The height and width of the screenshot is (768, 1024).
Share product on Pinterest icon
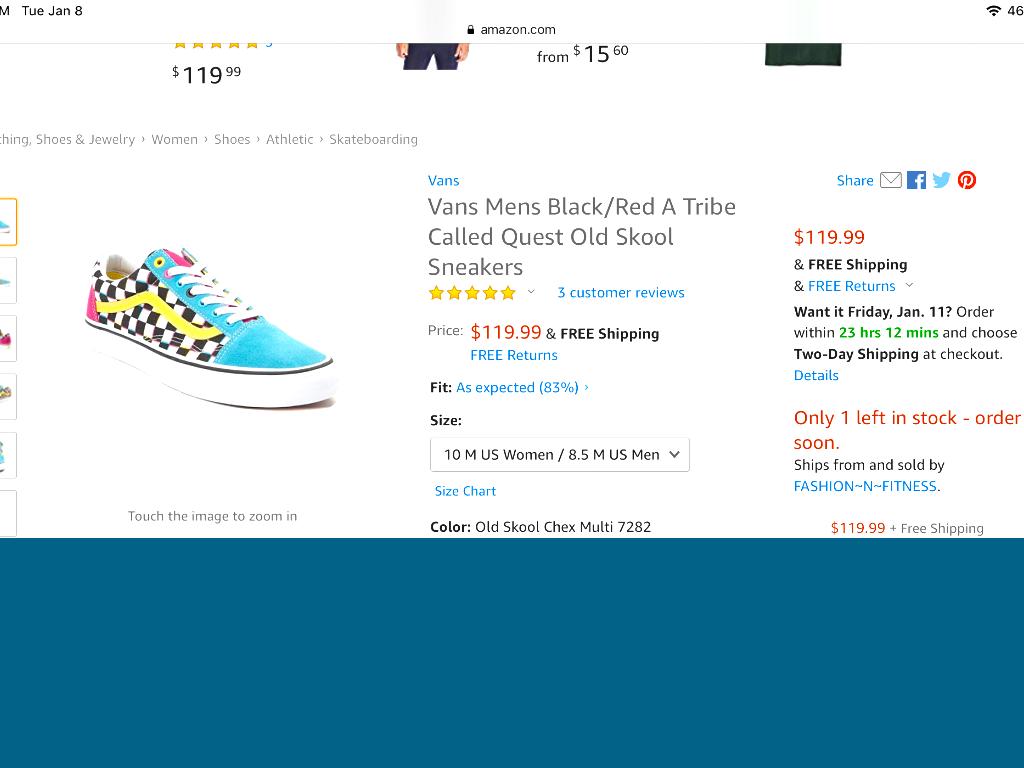coord(967,180)
